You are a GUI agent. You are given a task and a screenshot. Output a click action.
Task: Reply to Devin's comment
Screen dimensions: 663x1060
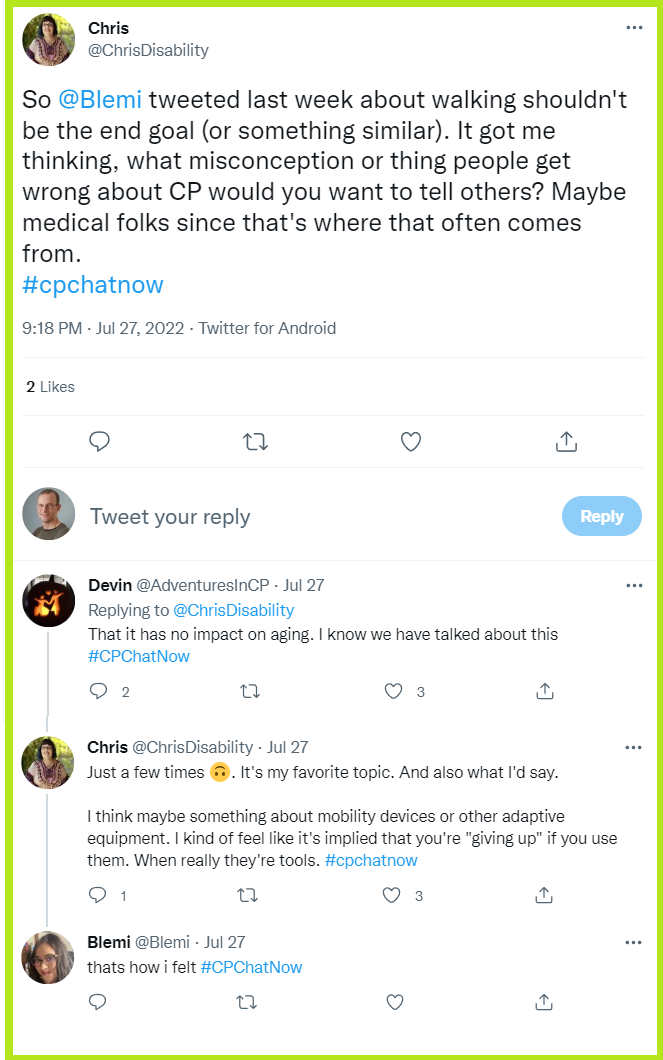click(x=98, y=690)
